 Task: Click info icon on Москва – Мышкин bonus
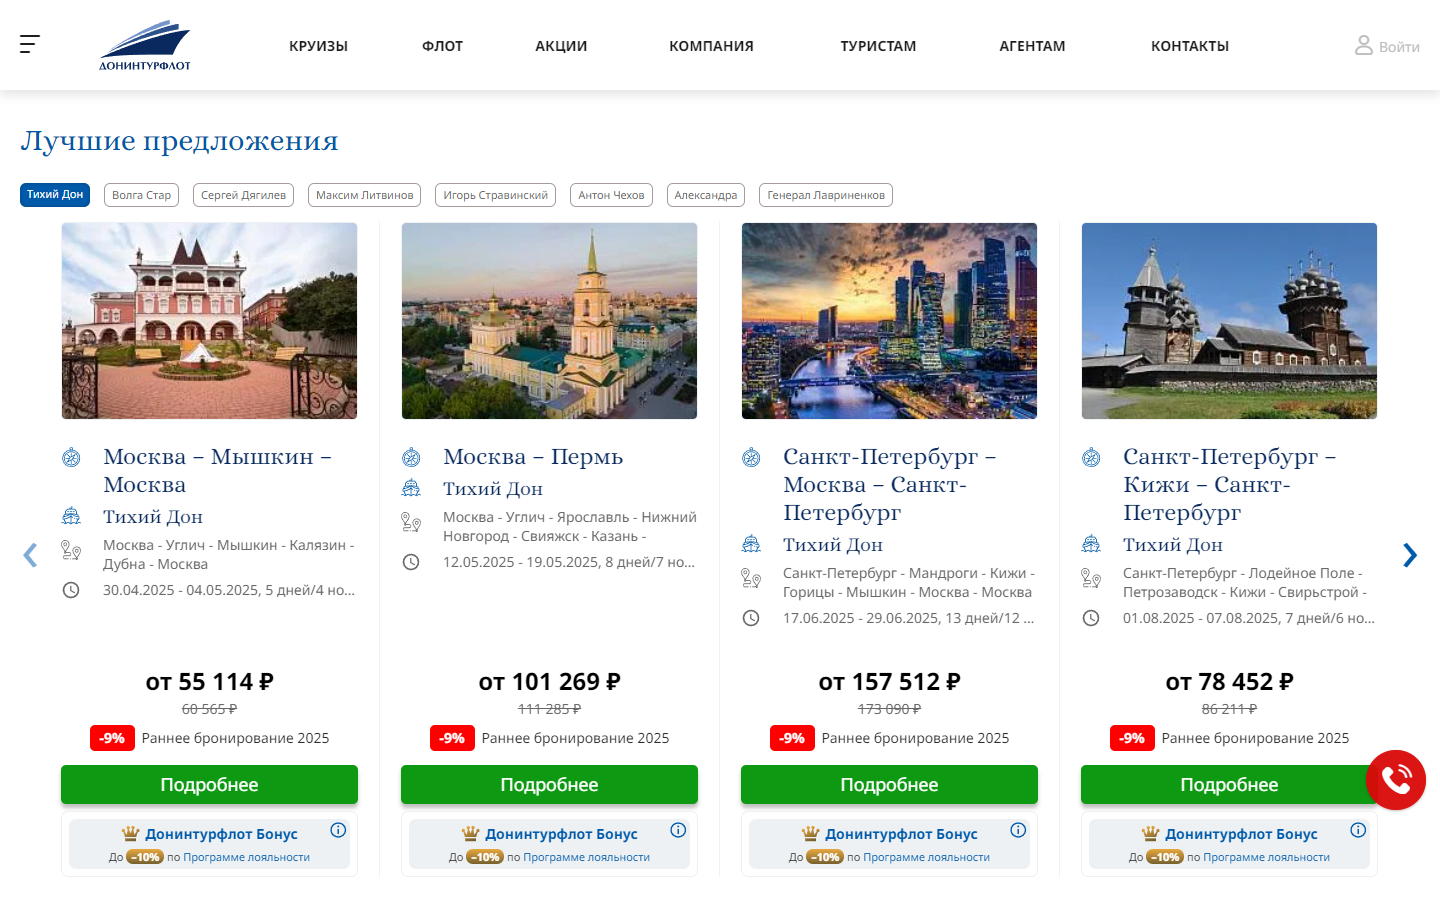338,830
